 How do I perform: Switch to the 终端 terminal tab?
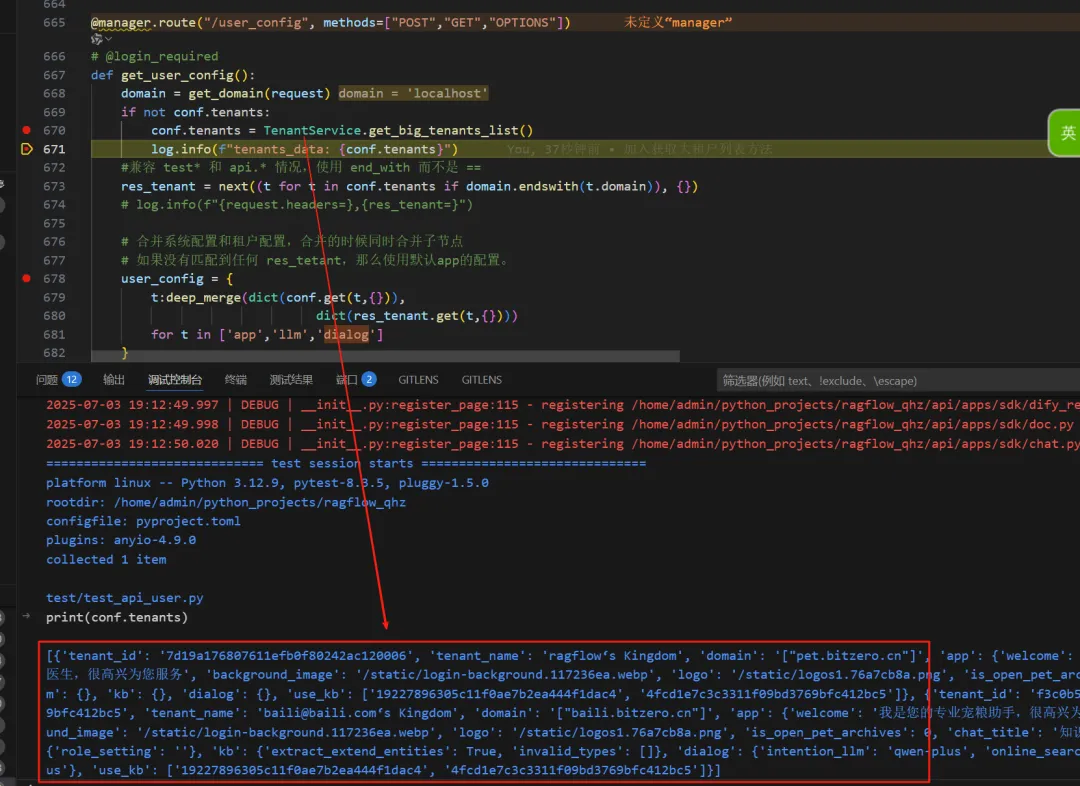tap(236, 380)
